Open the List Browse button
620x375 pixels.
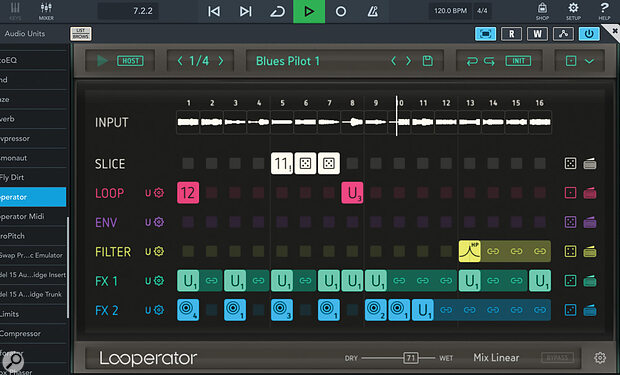coord(81,34)
